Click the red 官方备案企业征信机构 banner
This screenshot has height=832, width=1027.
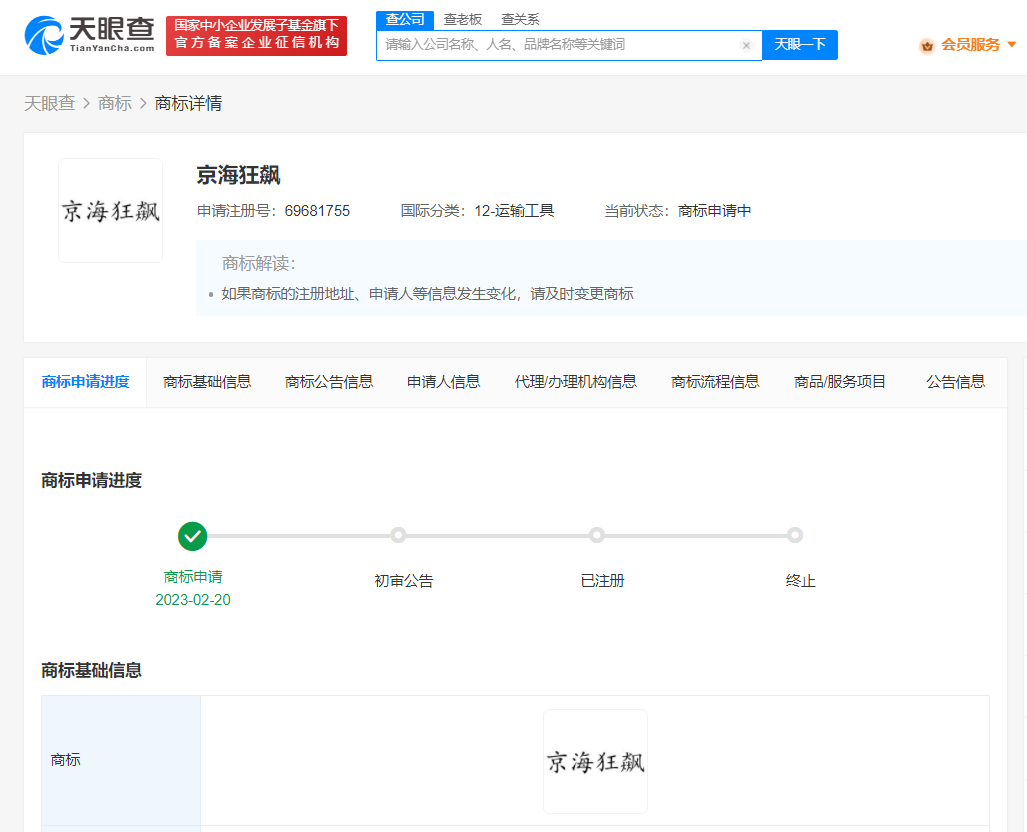256,35
